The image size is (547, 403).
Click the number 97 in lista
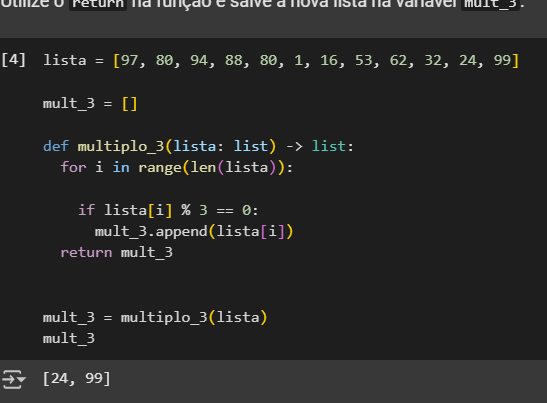pyautogui.click(x=129, y=60)
